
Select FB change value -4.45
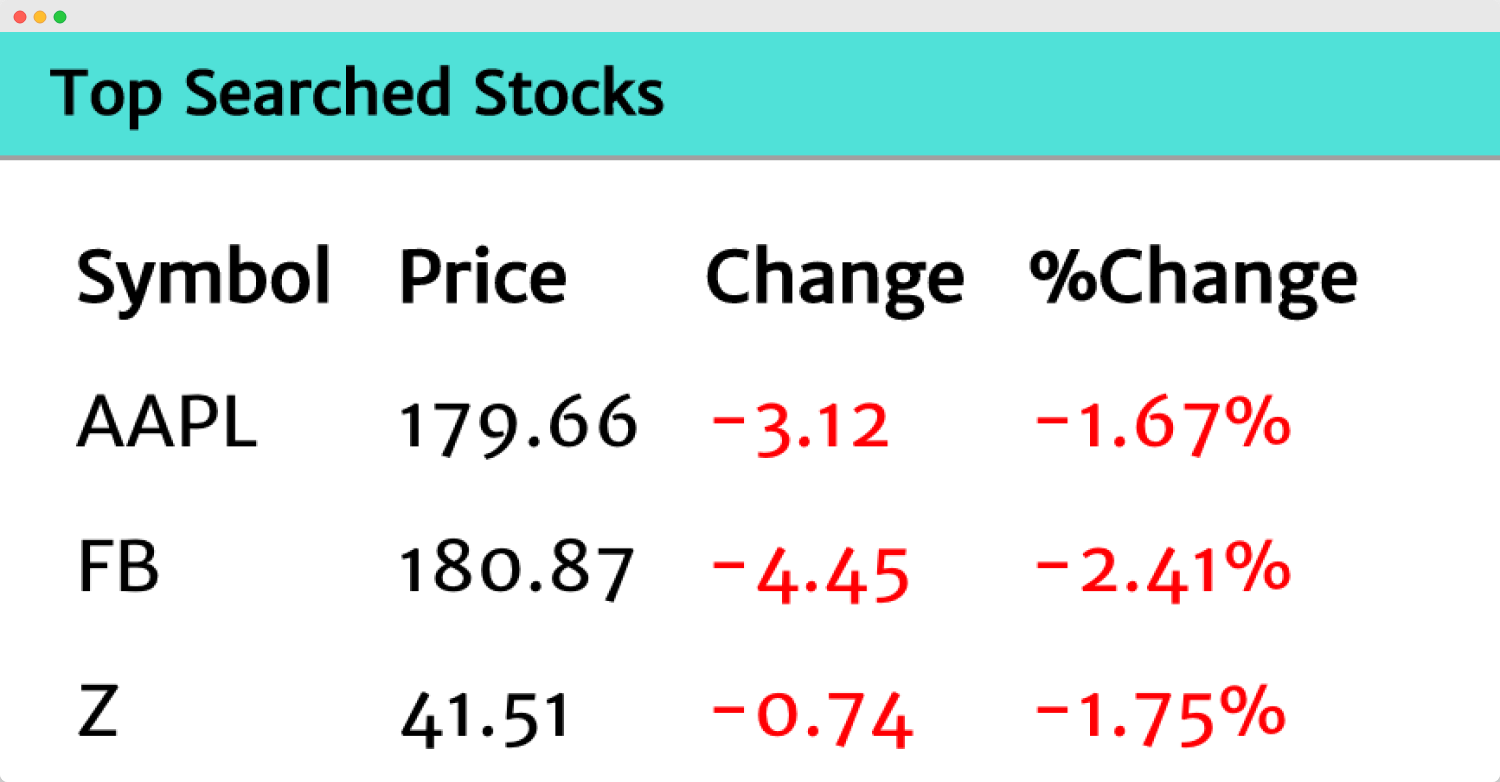810,573
